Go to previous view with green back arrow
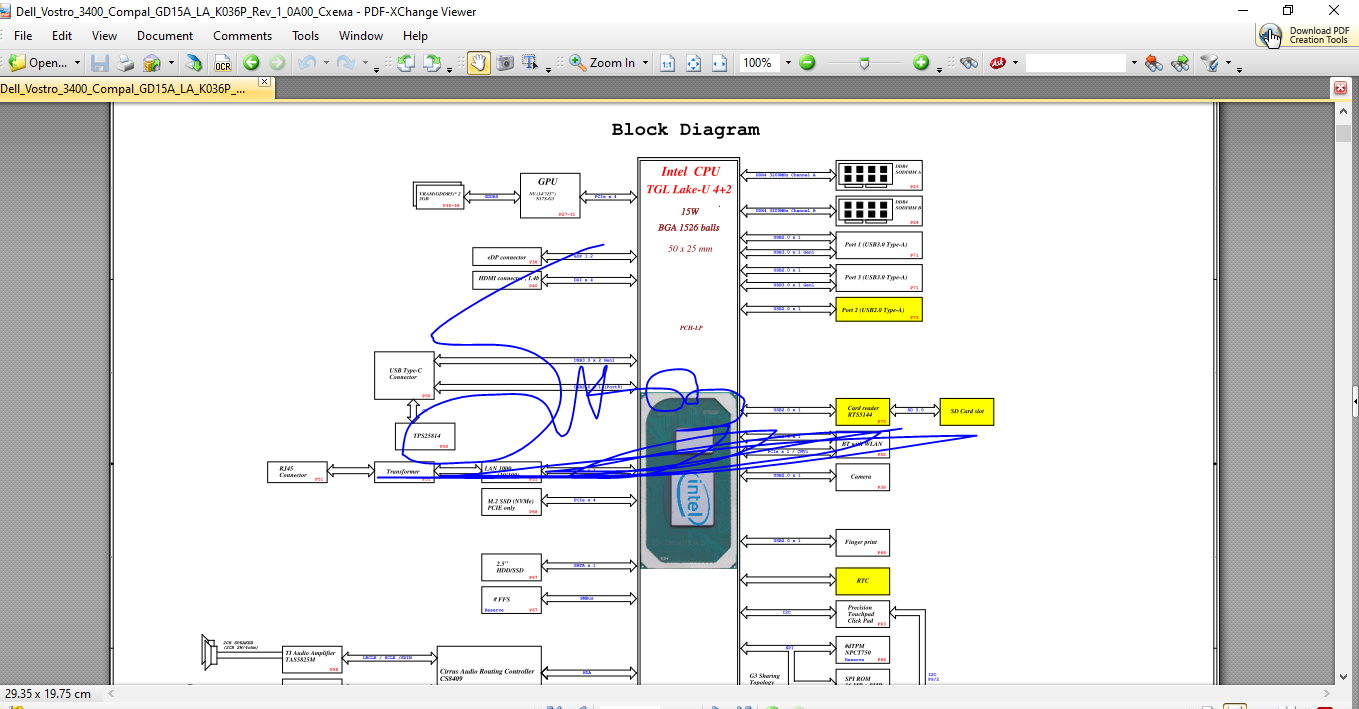 click(251, 63)
